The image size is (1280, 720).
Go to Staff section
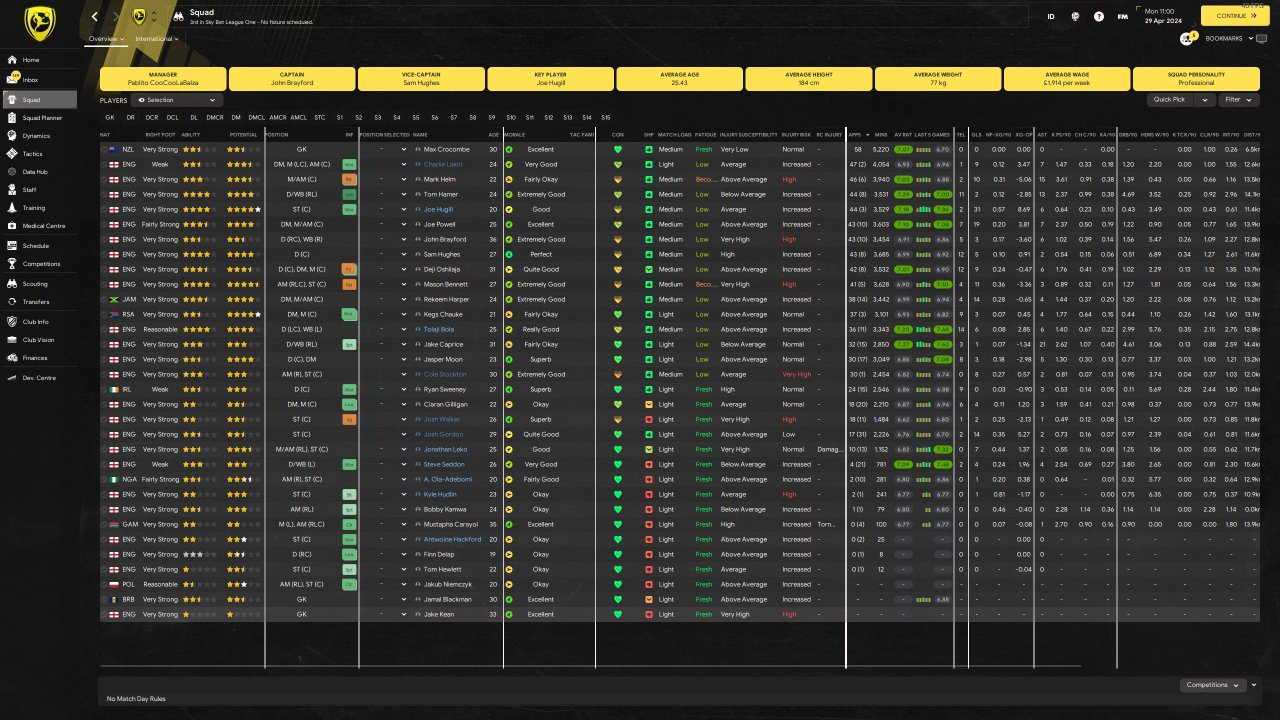click(x=39, y=189)
